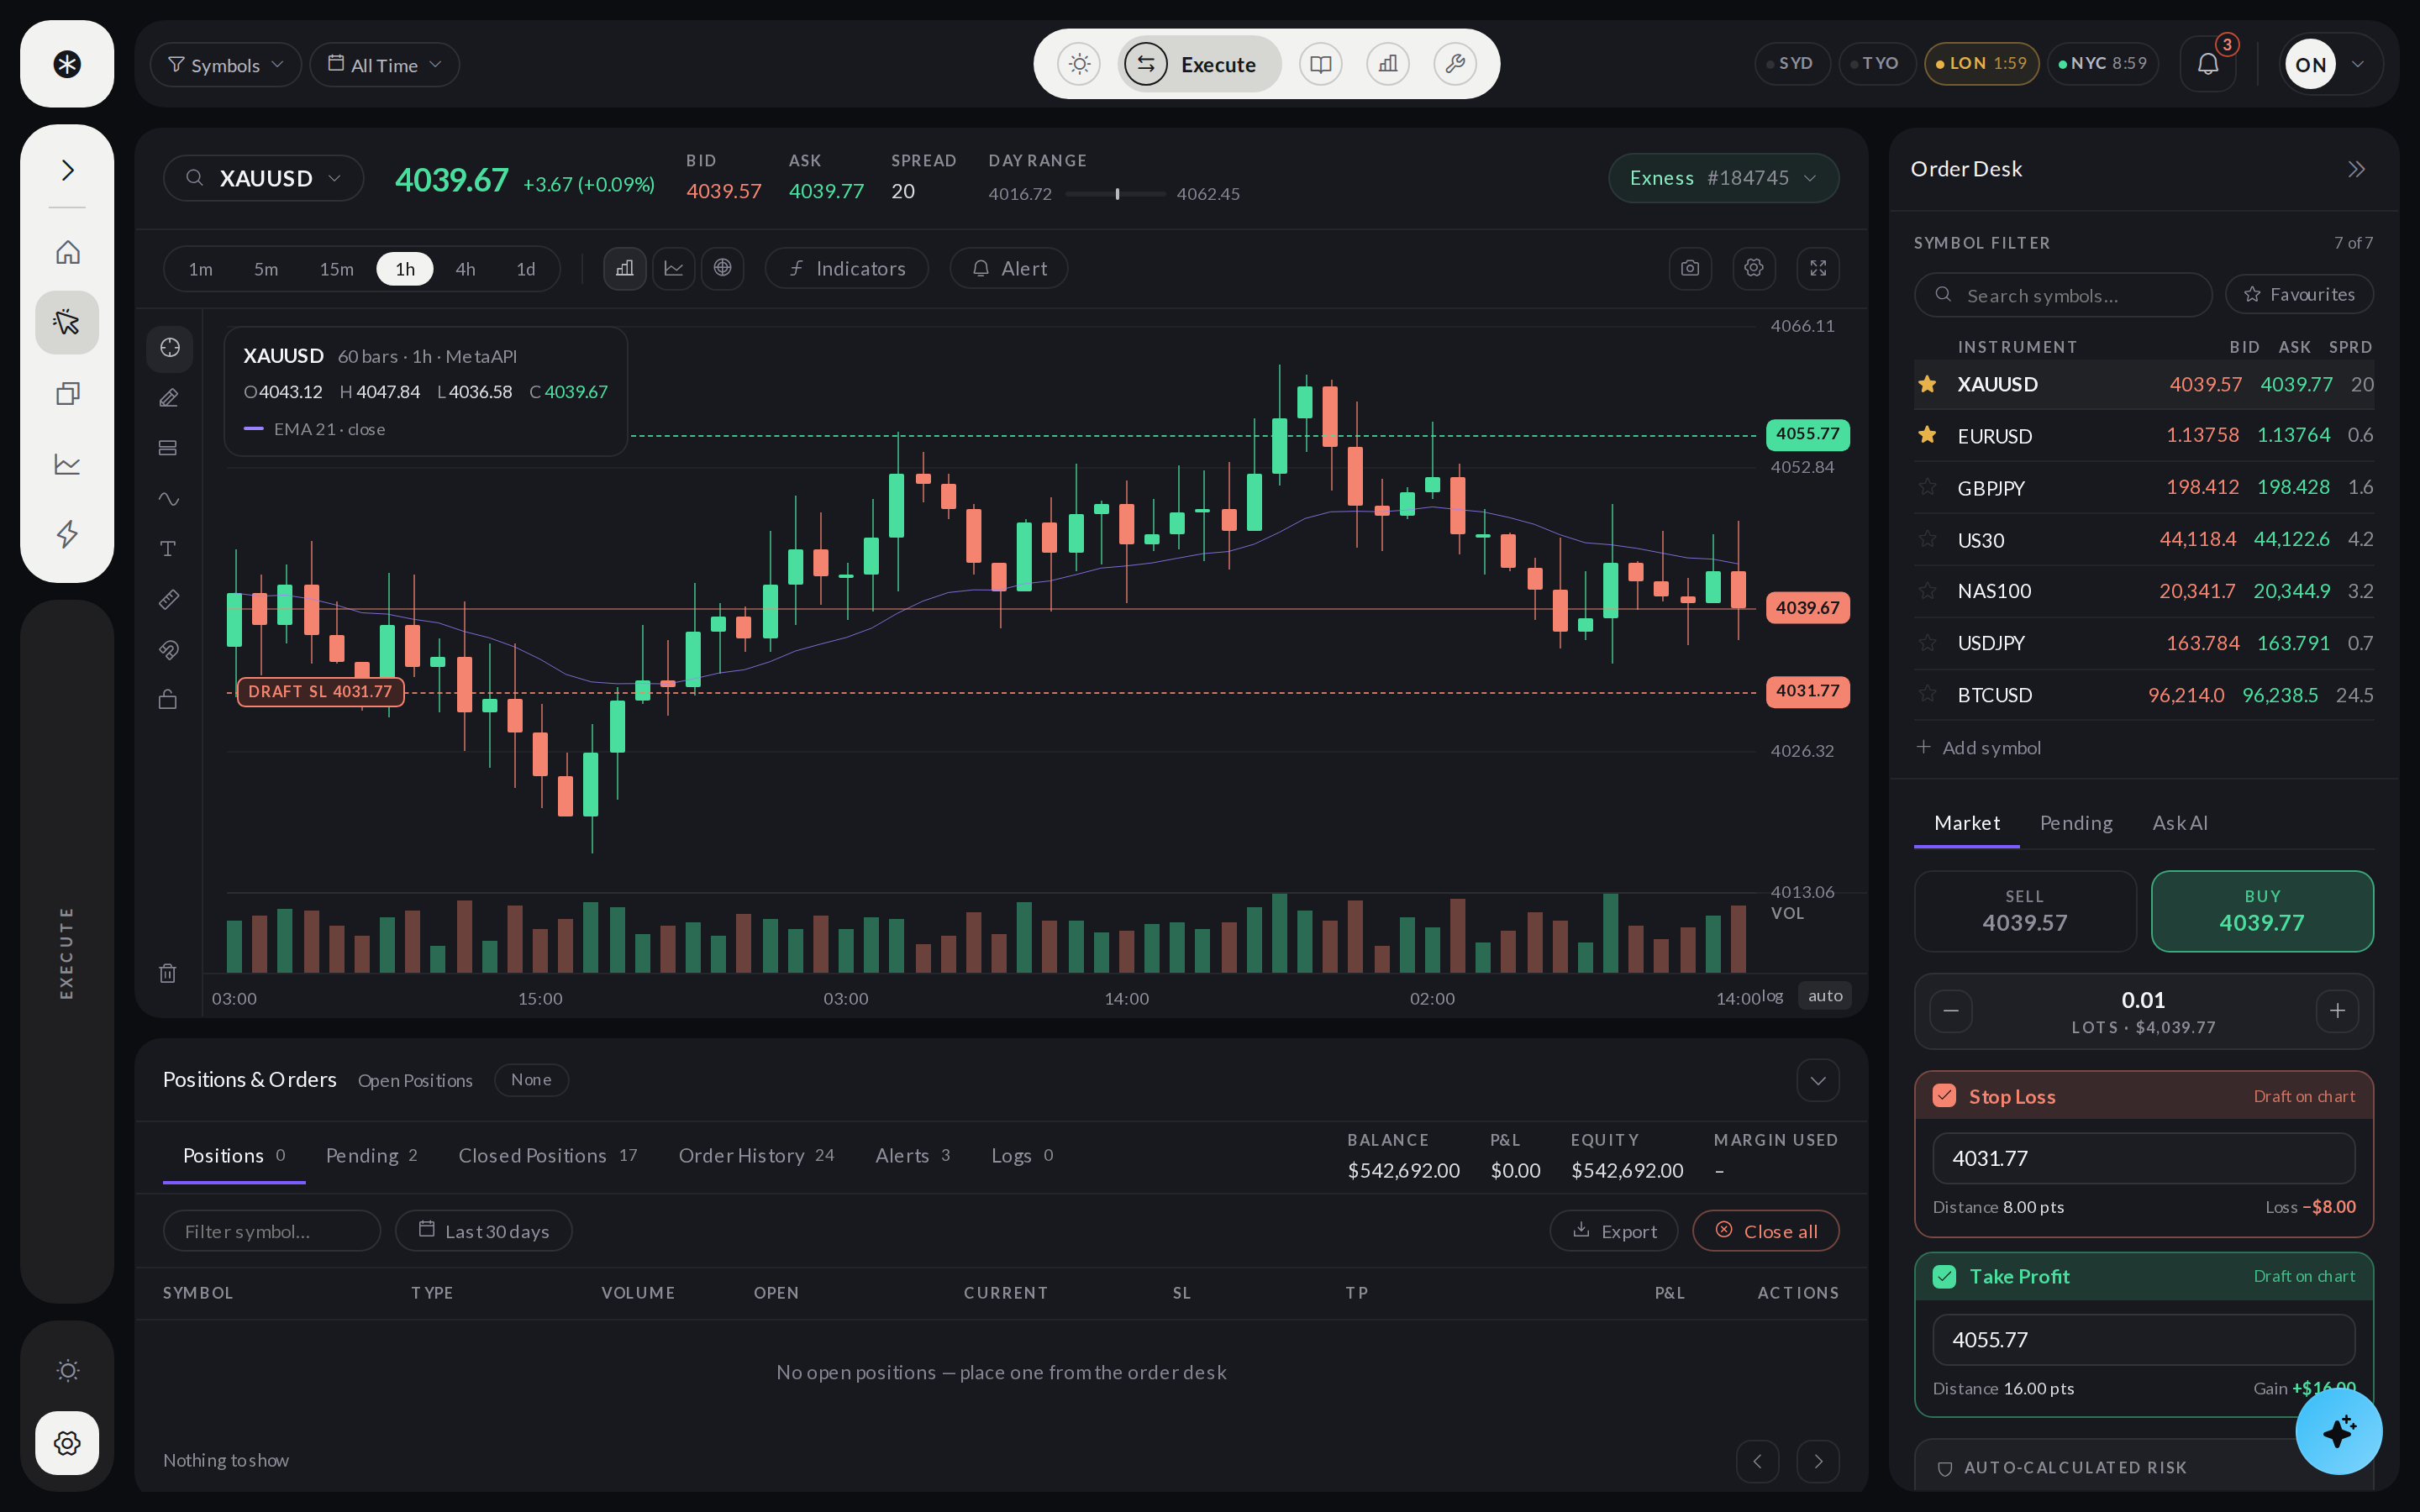Switch to the 4h timeframe
Screen dimensions: 2420x1512
(465, 269)
